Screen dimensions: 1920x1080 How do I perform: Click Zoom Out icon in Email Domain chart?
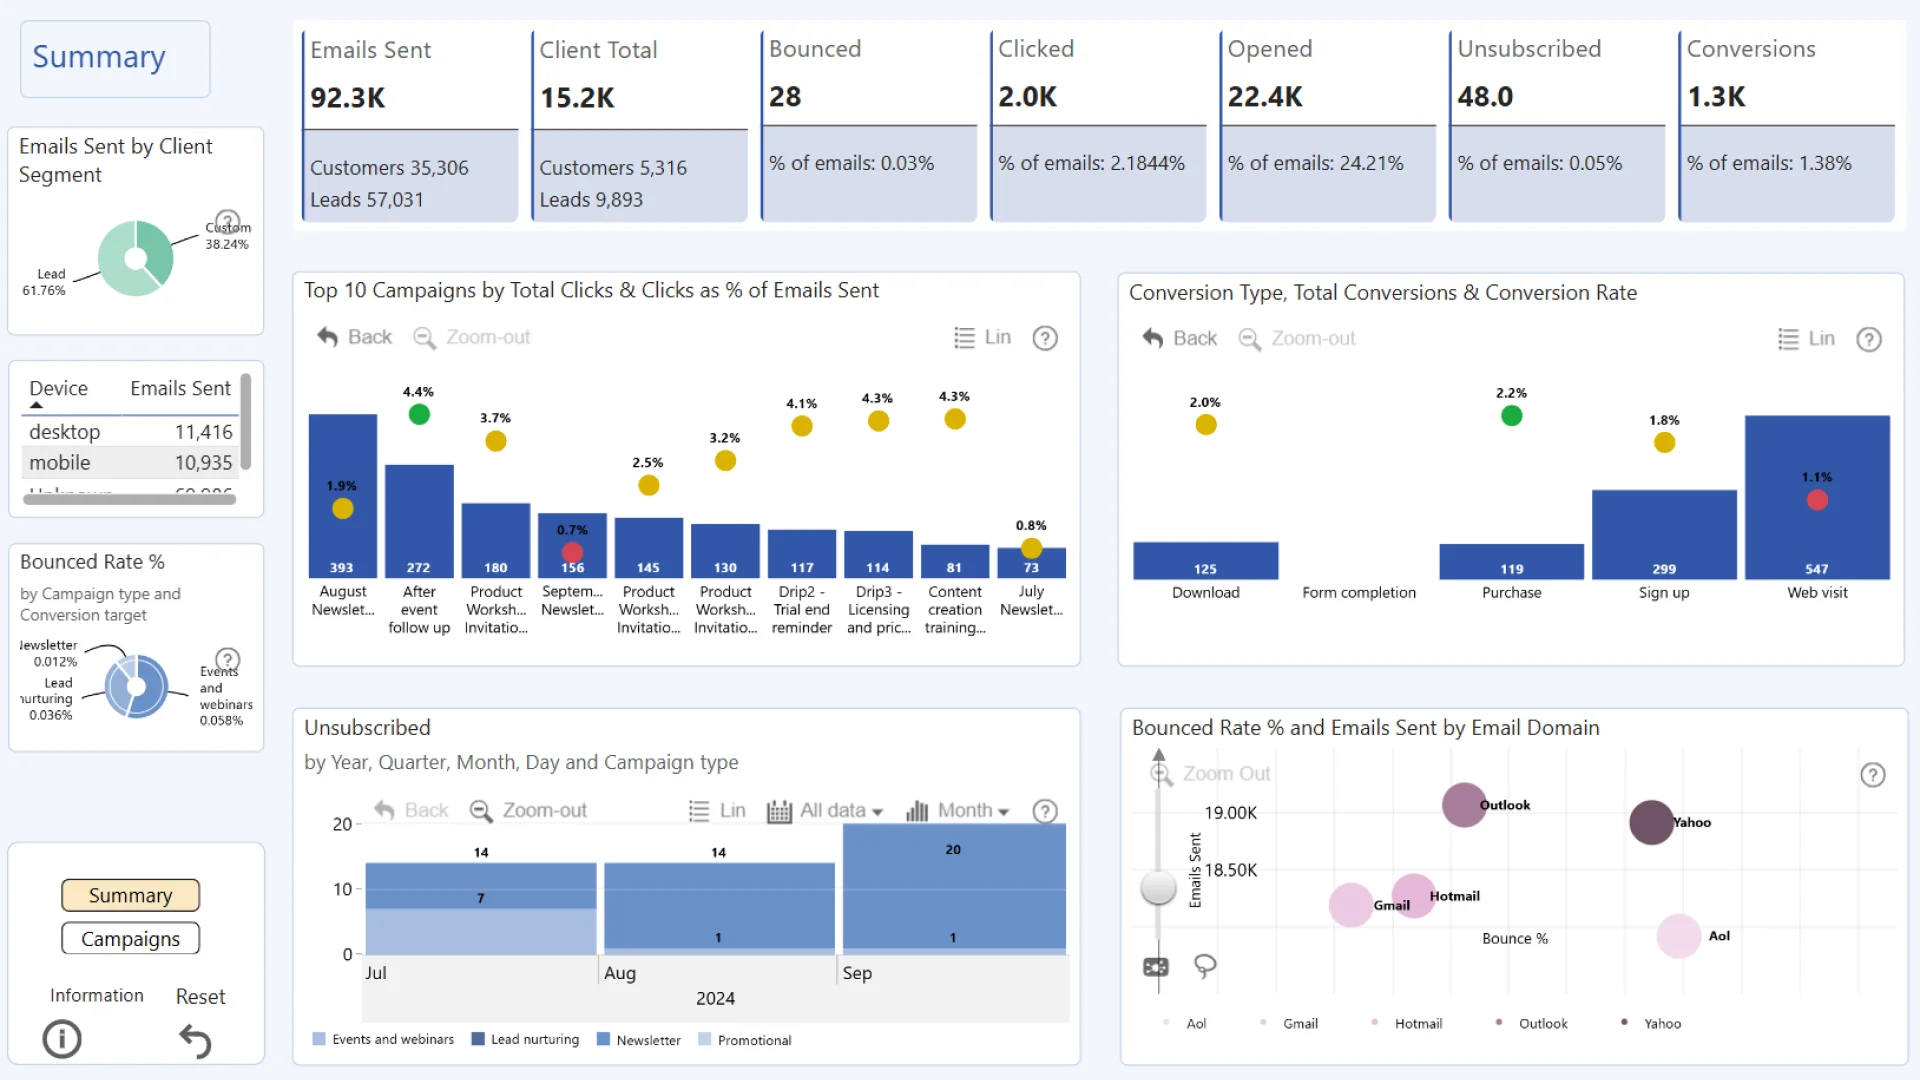tap(1161, 774)
